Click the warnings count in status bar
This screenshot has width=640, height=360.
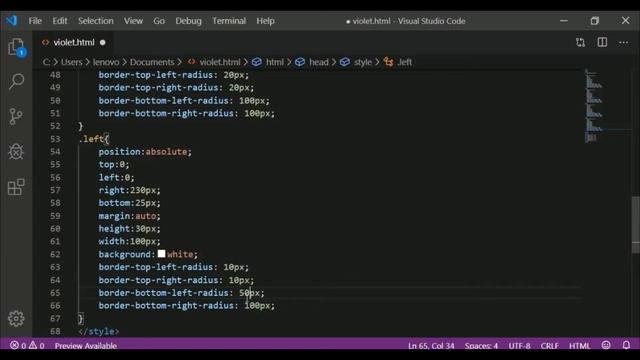tap(36, 346)
